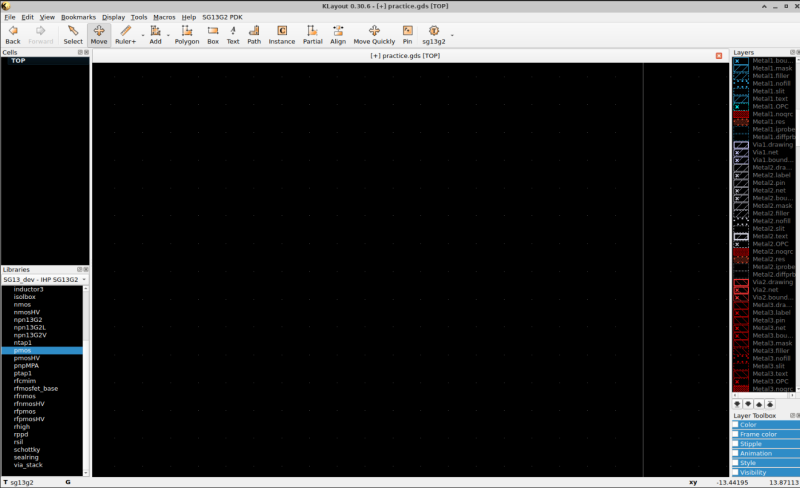This screenshot has width=800, height=488.
Task: Choose the Ruler tool
Action: (125, 35)
